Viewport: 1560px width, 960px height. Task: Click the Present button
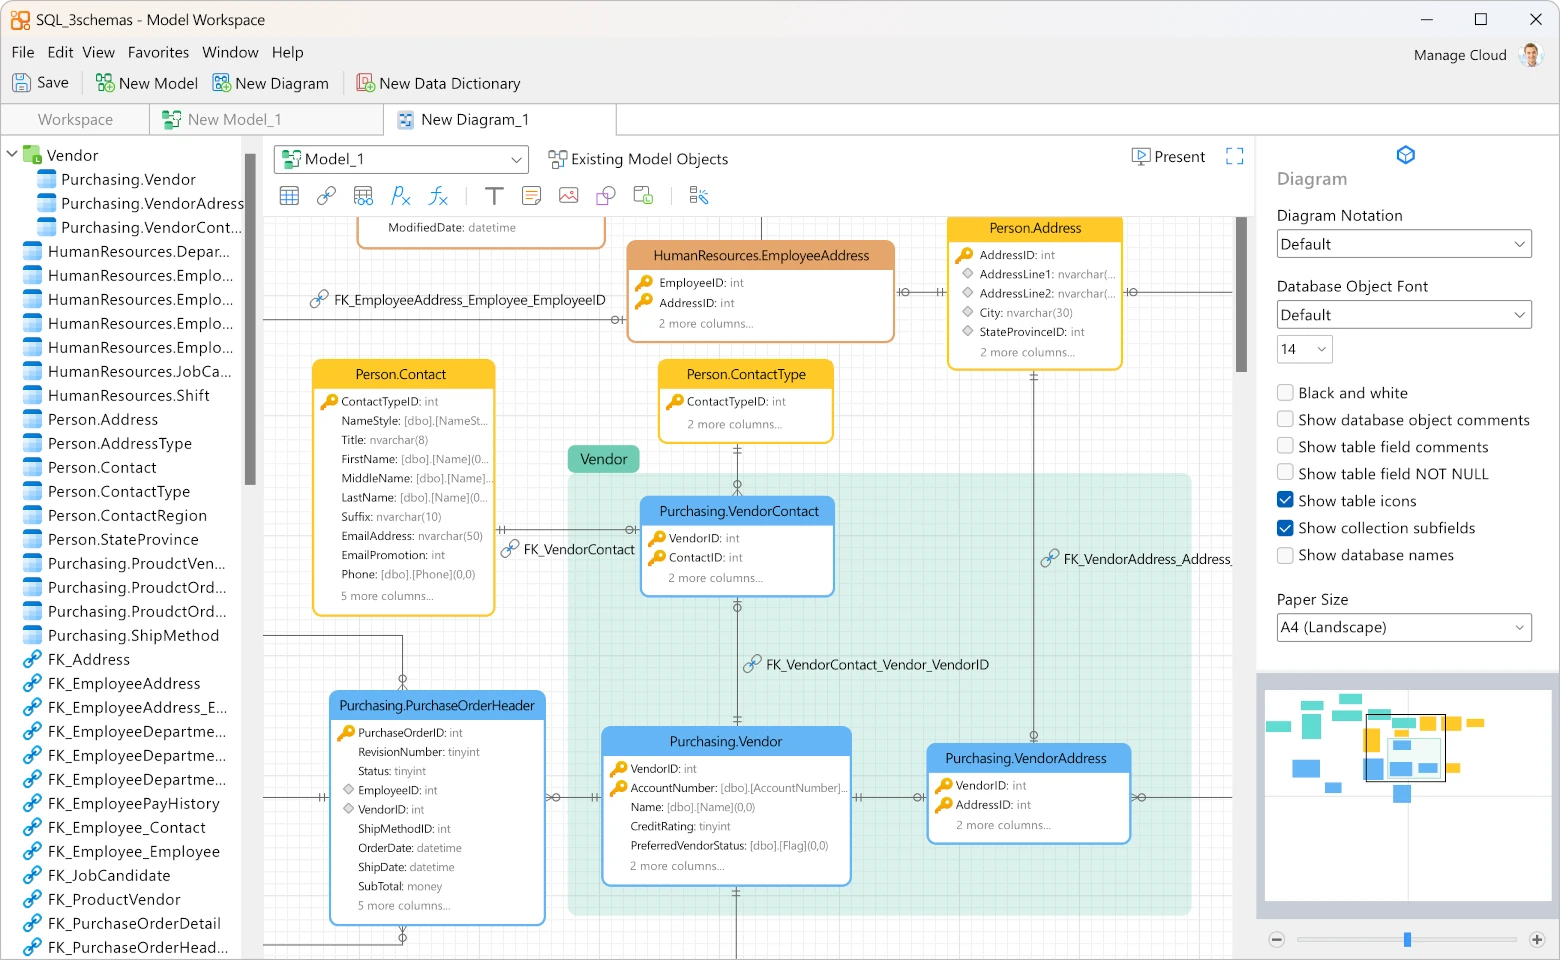(x=1168, y=157)
